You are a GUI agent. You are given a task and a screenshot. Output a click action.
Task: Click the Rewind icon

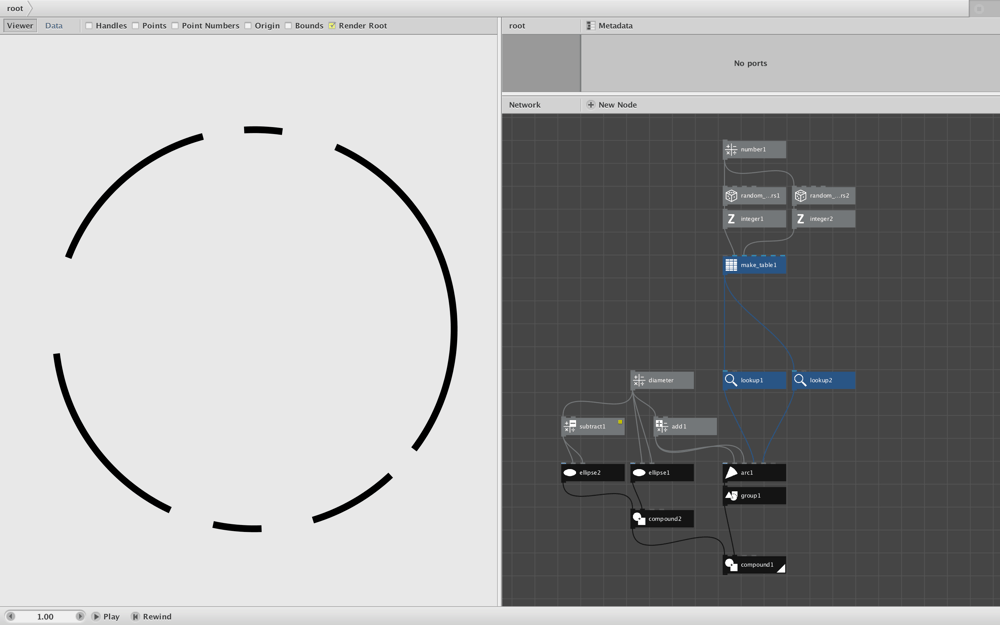click(x=135, y=617)
